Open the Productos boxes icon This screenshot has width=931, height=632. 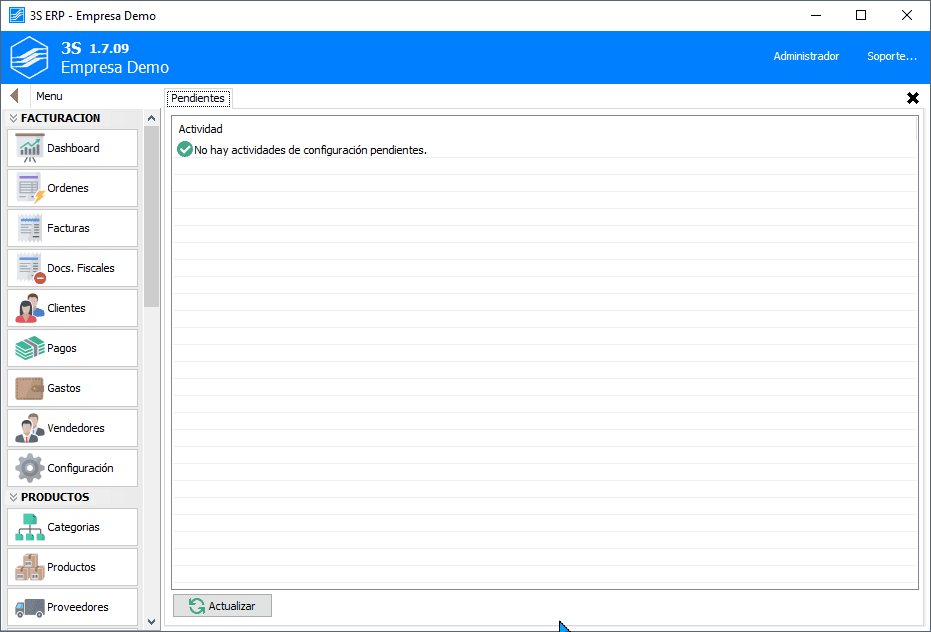[30, 567]
